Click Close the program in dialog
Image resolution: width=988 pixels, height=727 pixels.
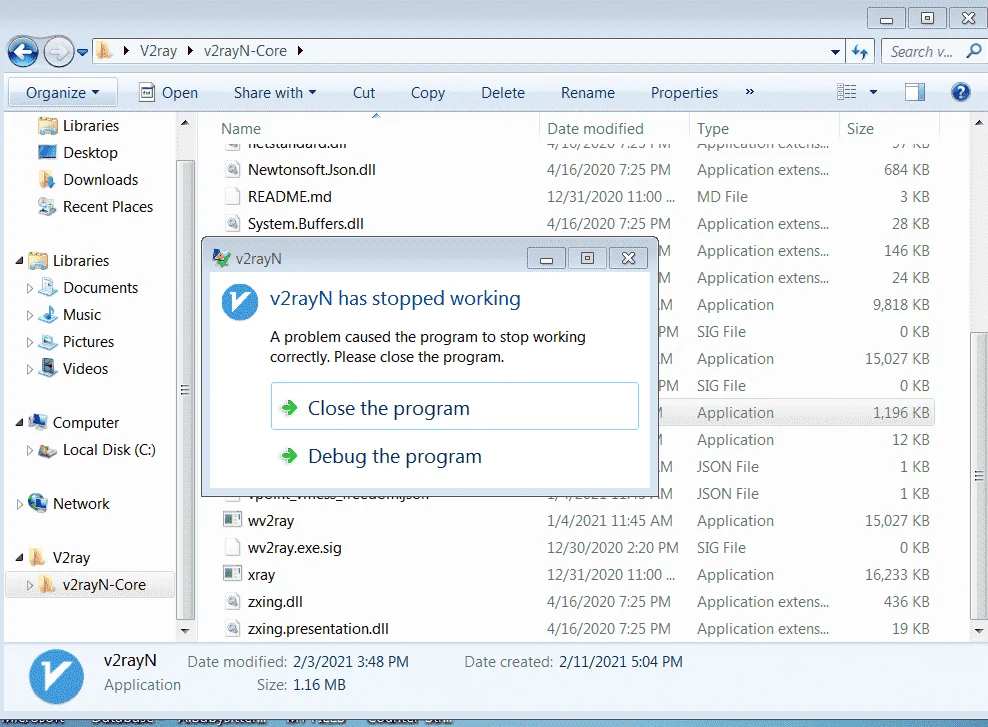(x=454, y=406)
